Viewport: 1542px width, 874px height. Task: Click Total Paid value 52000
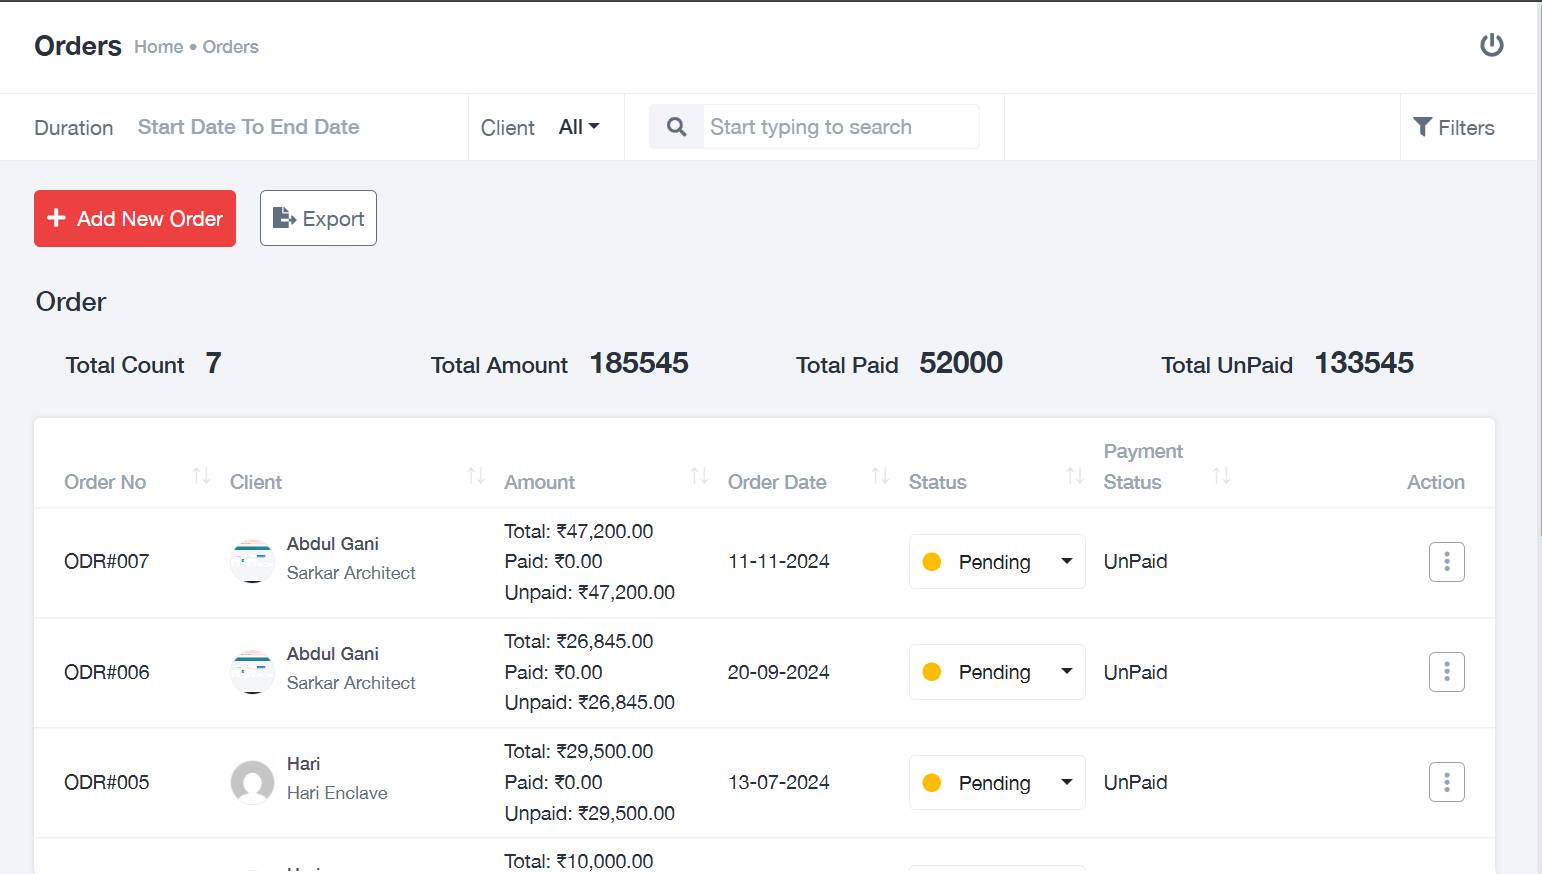[x=961, y=363]
